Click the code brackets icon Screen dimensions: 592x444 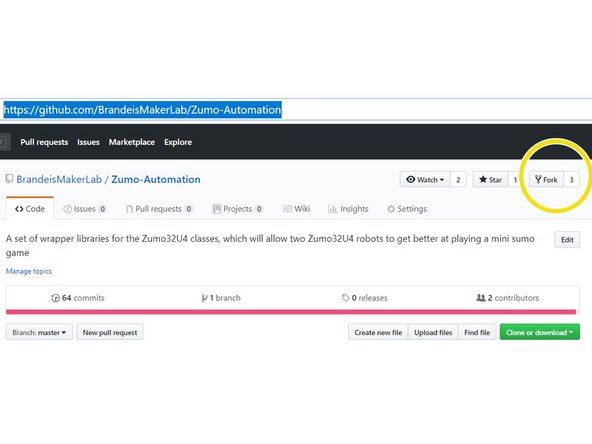pos(19,209)
